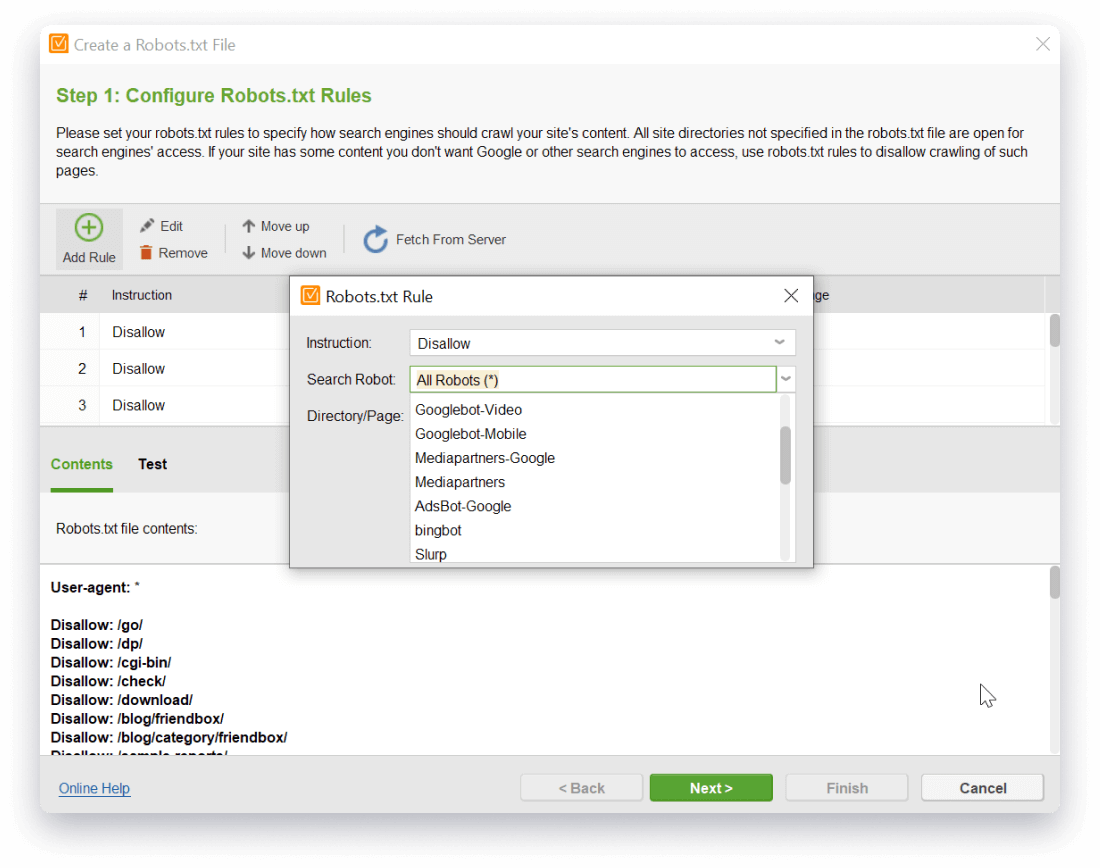
Task: Click the 'Disallow: /go/' line
Action: pyautogui.click(x=97, y=625)
